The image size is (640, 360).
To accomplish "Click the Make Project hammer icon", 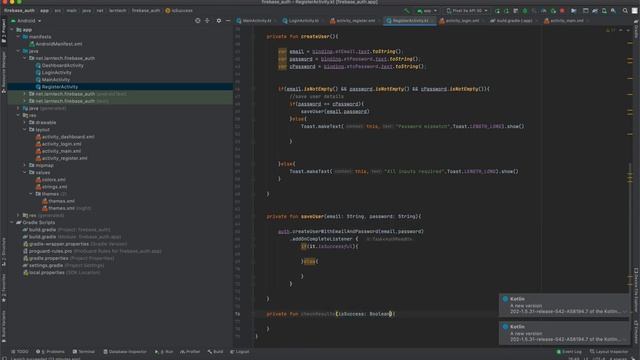I will 407,11.
